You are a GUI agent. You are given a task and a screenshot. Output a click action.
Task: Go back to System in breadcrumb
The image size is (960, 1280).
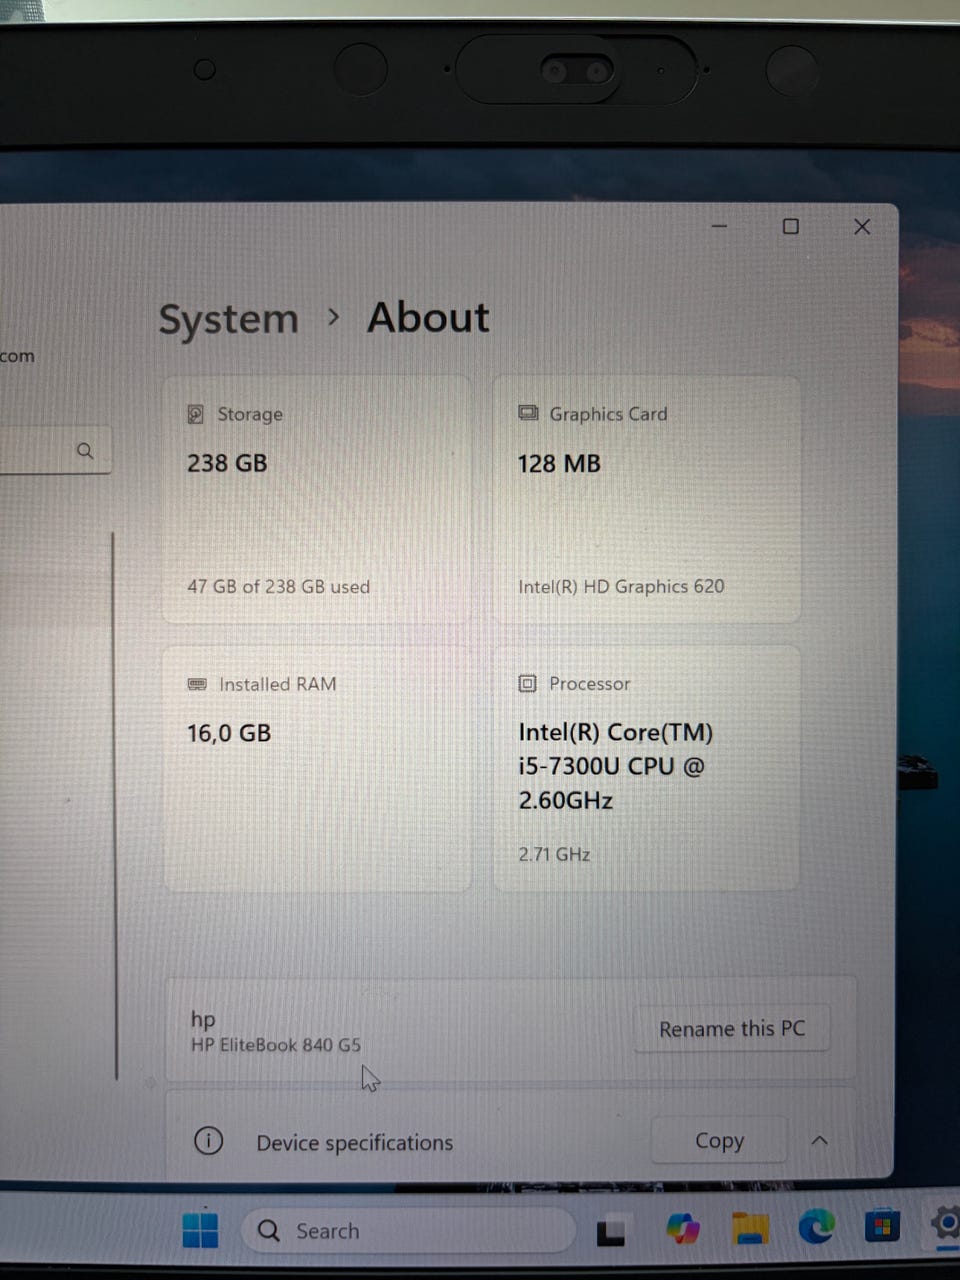pos(229,320)
